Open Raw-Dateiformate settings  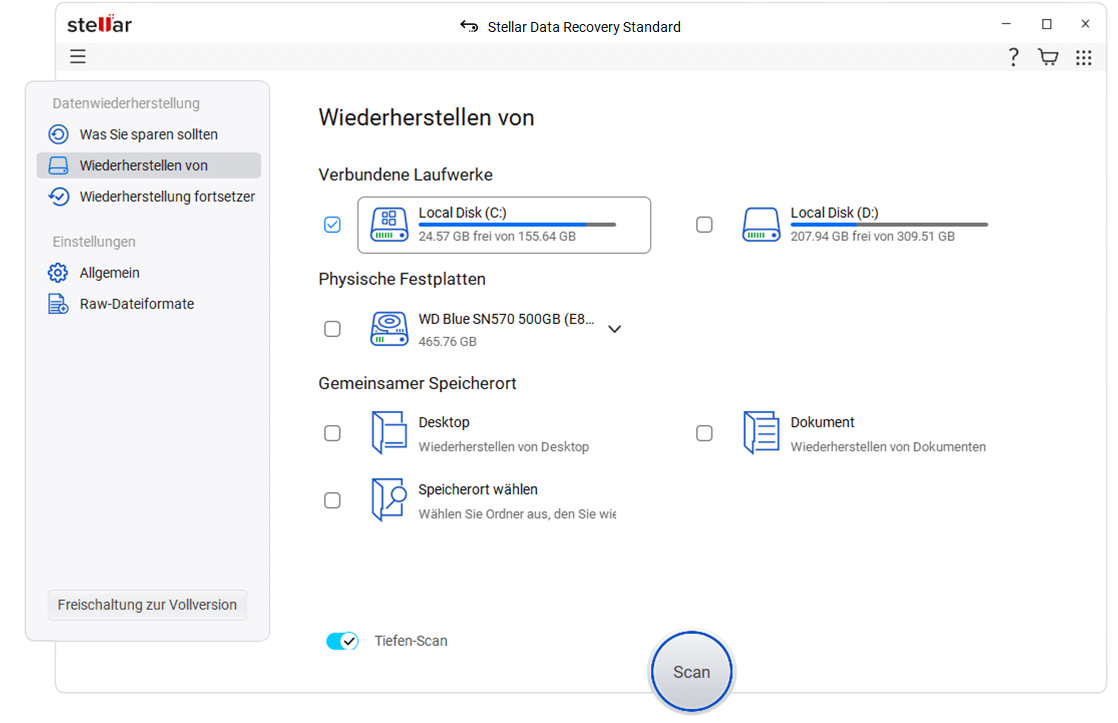pos(133,303)
